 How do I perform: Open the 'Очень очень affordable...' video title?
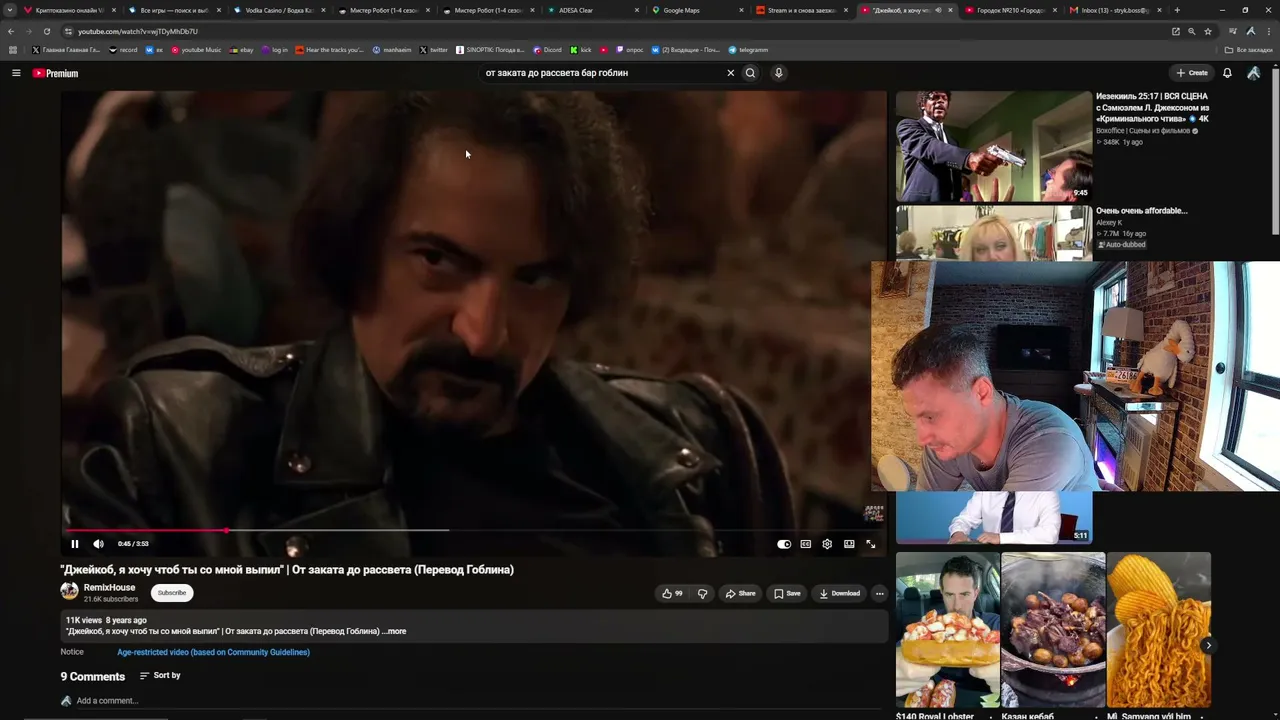pos(1142,211)
